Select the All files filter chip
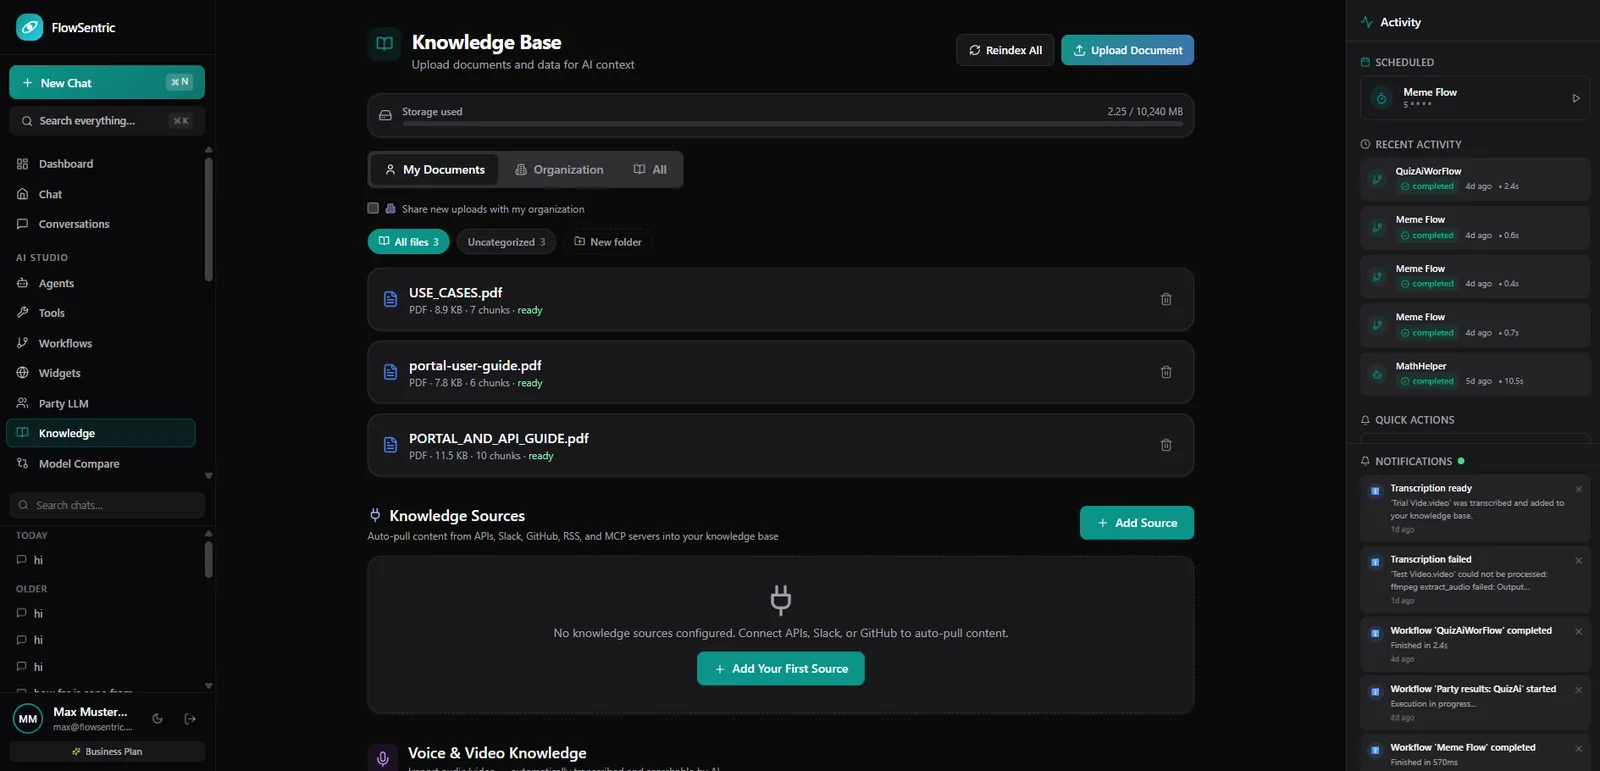This screenshot has height=771, width=1600. (x=409, y=242)
